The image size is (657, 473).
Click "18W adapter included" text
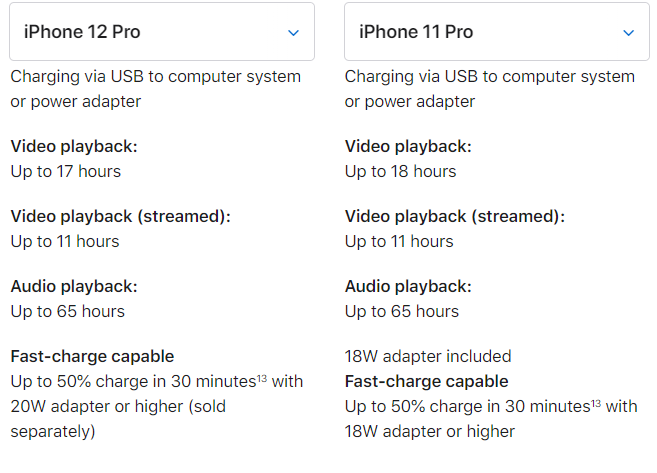point(427,356)
